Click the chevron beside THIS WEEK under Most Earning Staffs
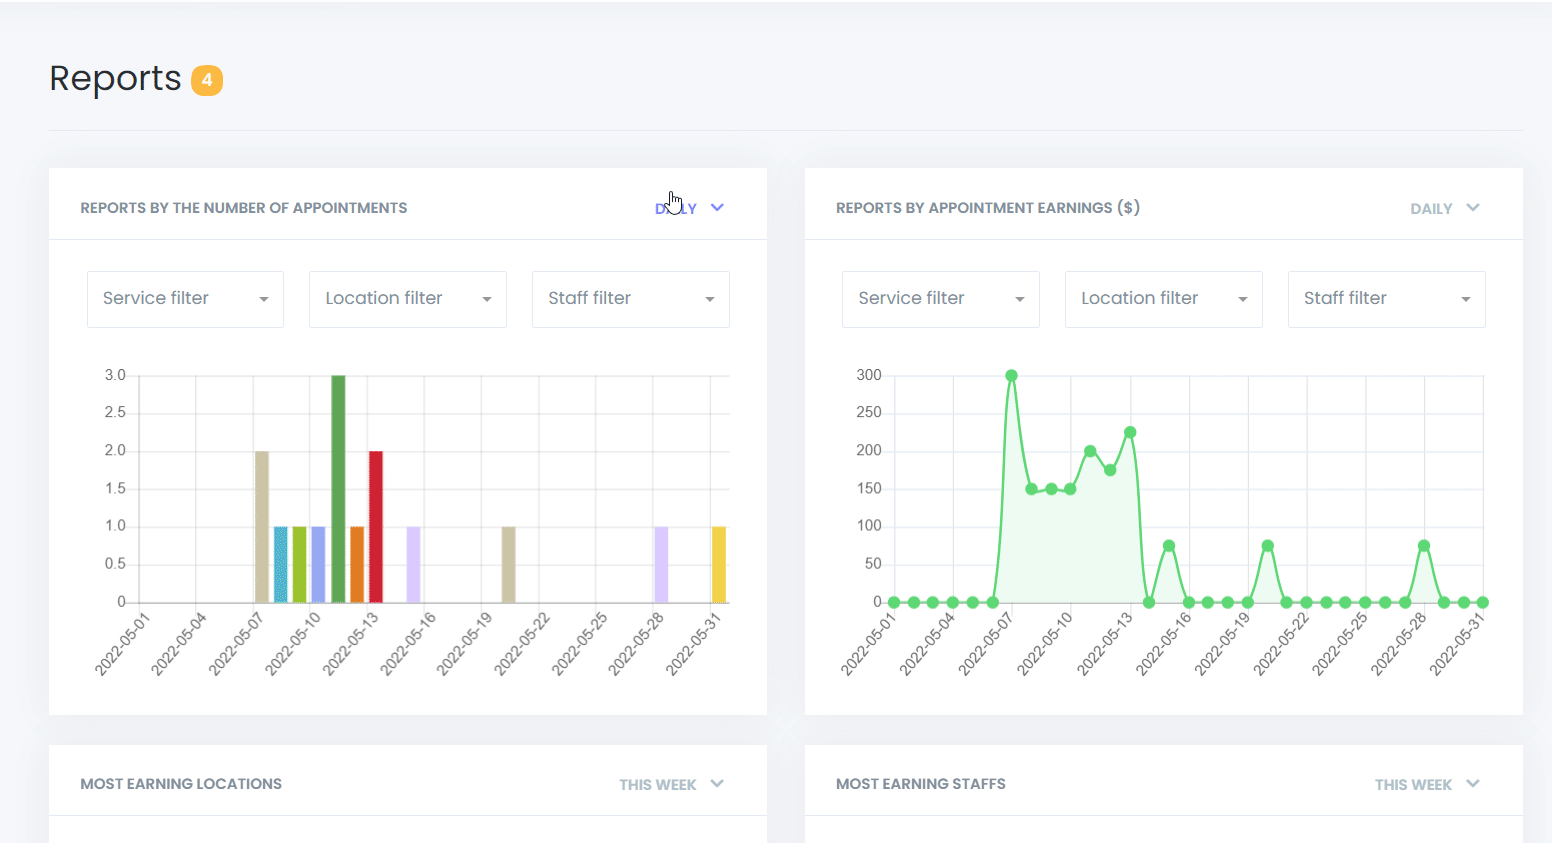The width and height of the screenshot is (1552, 843). tap(1472, 784)
